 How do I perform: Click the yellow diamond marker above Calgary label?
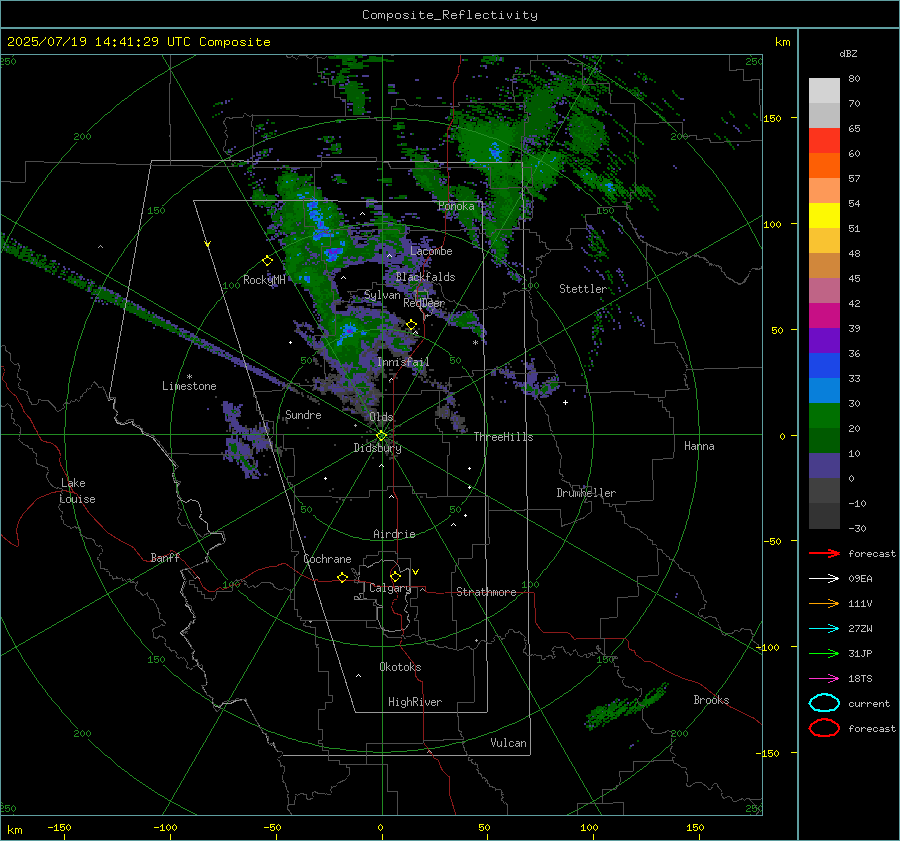[x=395, y=576]
